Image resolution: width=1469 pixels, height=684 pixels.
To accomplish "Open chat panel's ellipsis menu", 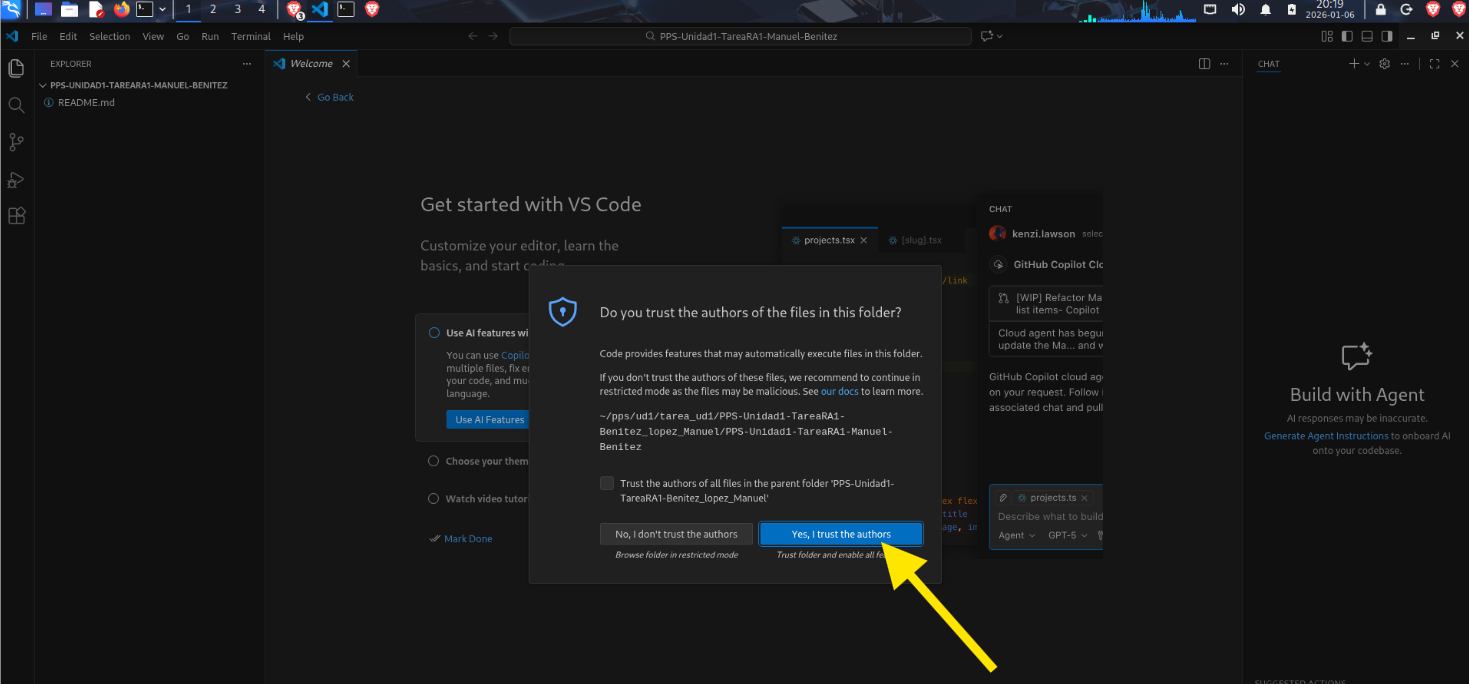I will 1406,63.
